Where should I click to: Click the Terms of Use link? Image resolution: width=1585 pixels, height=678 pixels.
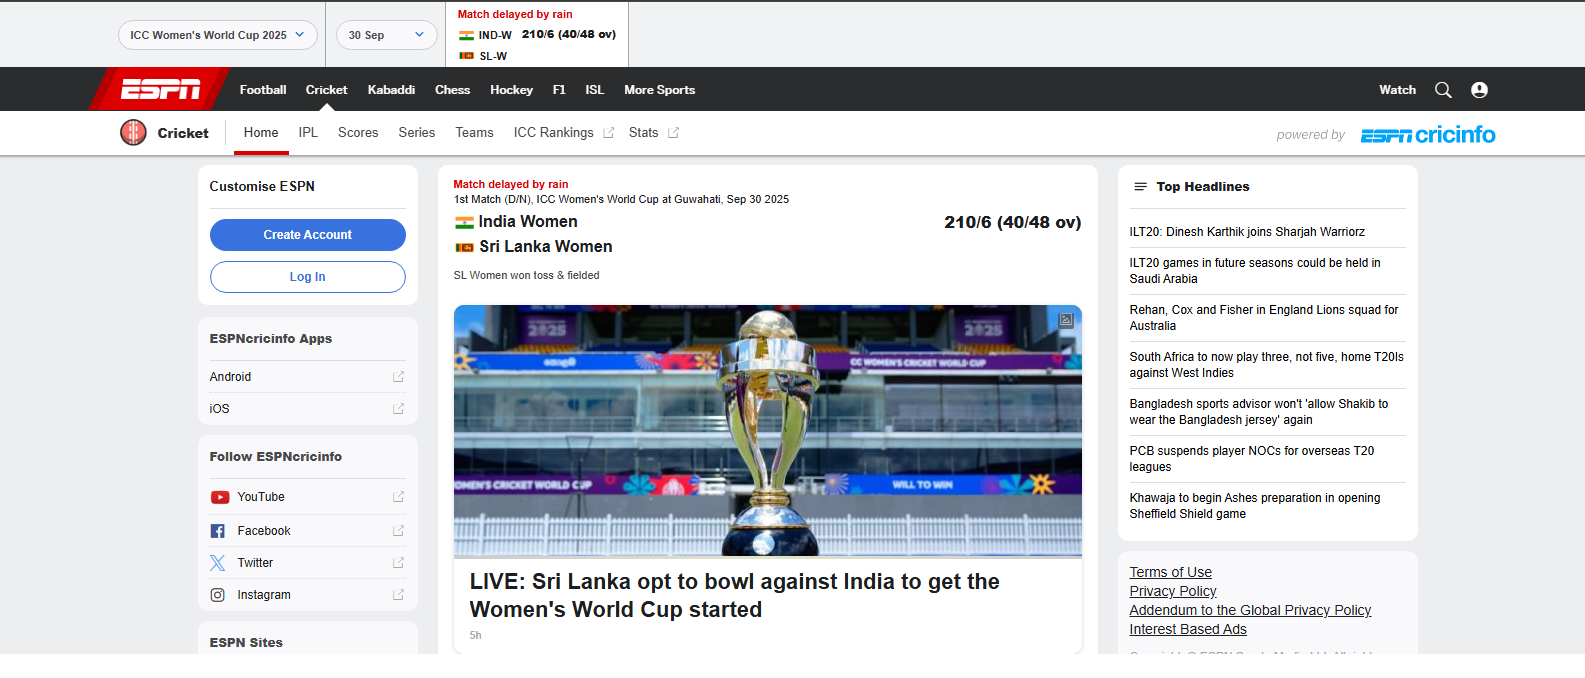[x=1171, y=573]
